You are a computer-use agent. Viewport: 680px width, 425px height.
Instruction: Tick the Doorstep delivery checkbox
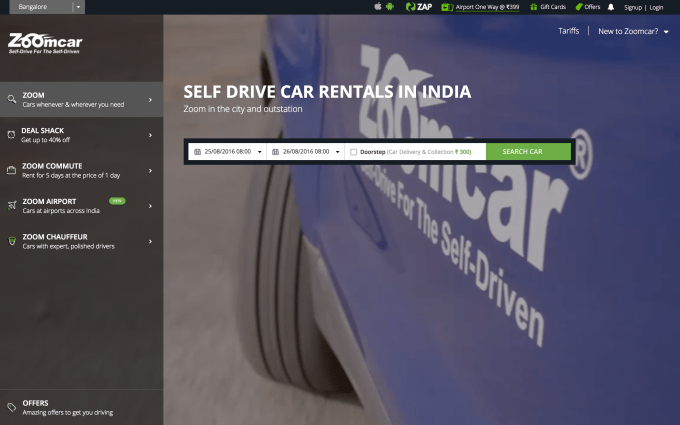[353, 152]
